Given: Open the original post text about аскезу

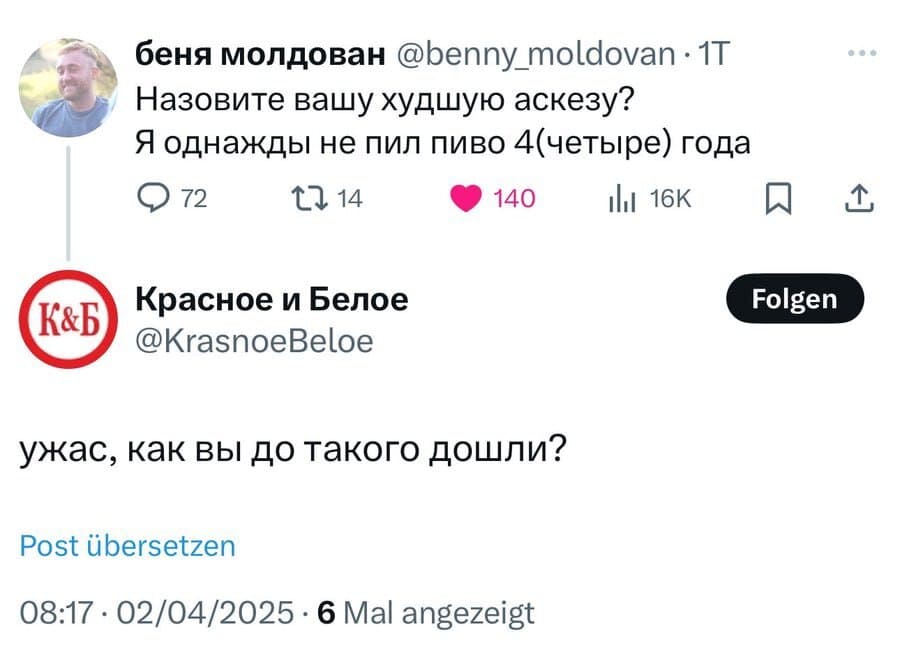Looking at the screenshot, I should pos(442,122).
